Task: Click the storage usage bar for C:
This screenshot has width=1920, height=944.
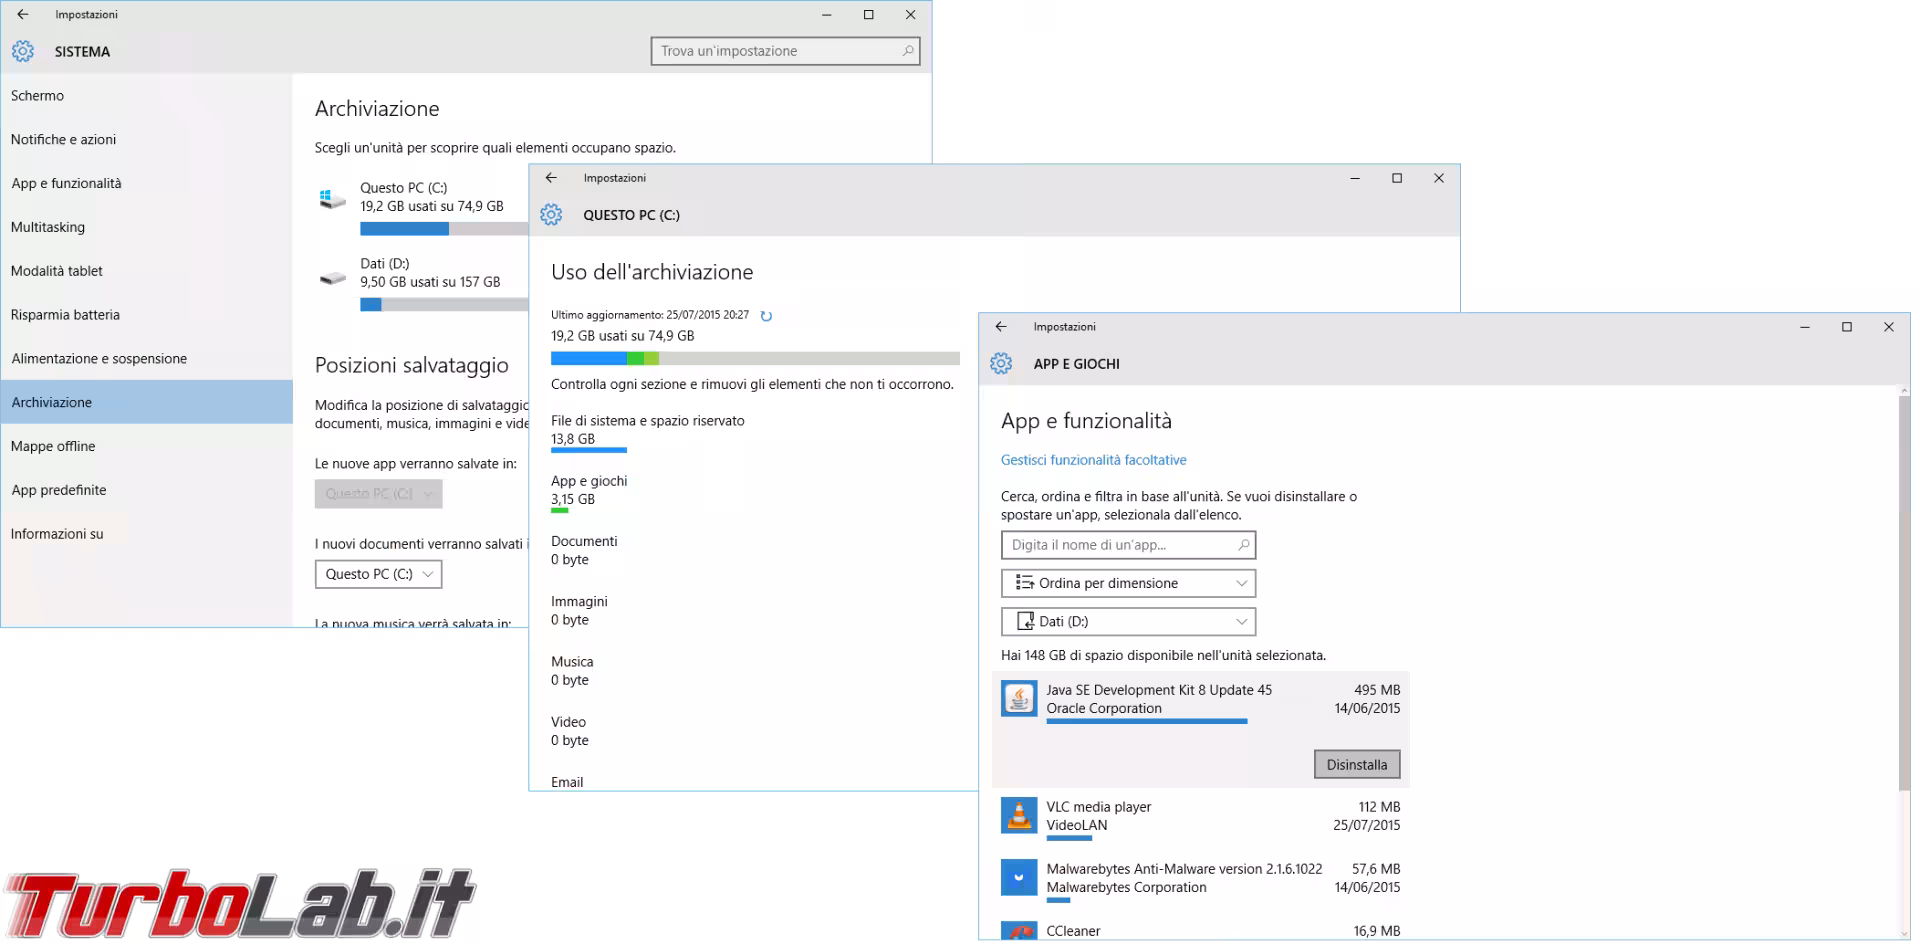Action: coord(754,358)
